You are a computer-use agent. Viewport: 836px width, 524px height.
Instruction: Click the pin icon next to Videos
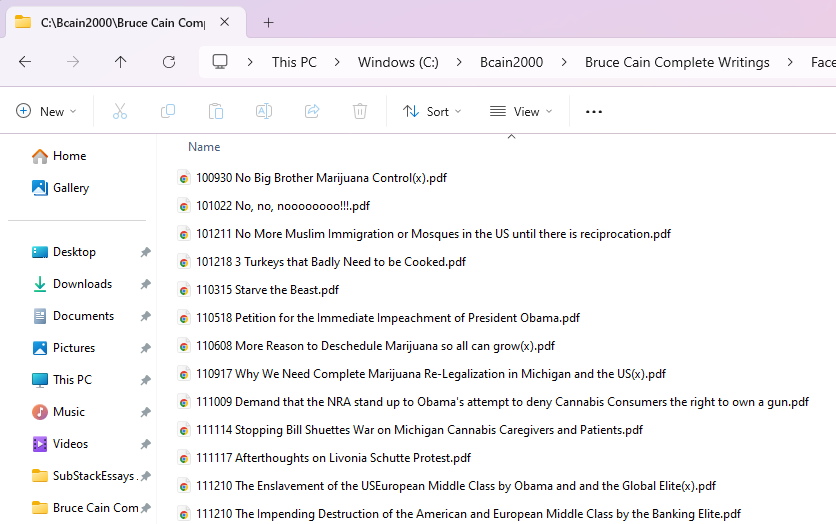146,444
